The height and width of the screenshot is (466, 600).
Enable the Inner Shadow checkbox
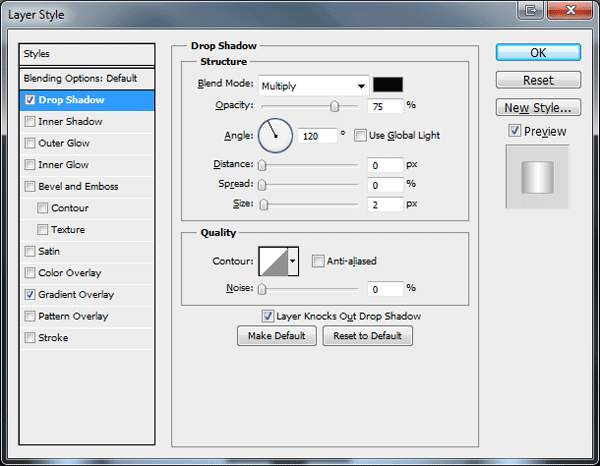coord(30,122)
